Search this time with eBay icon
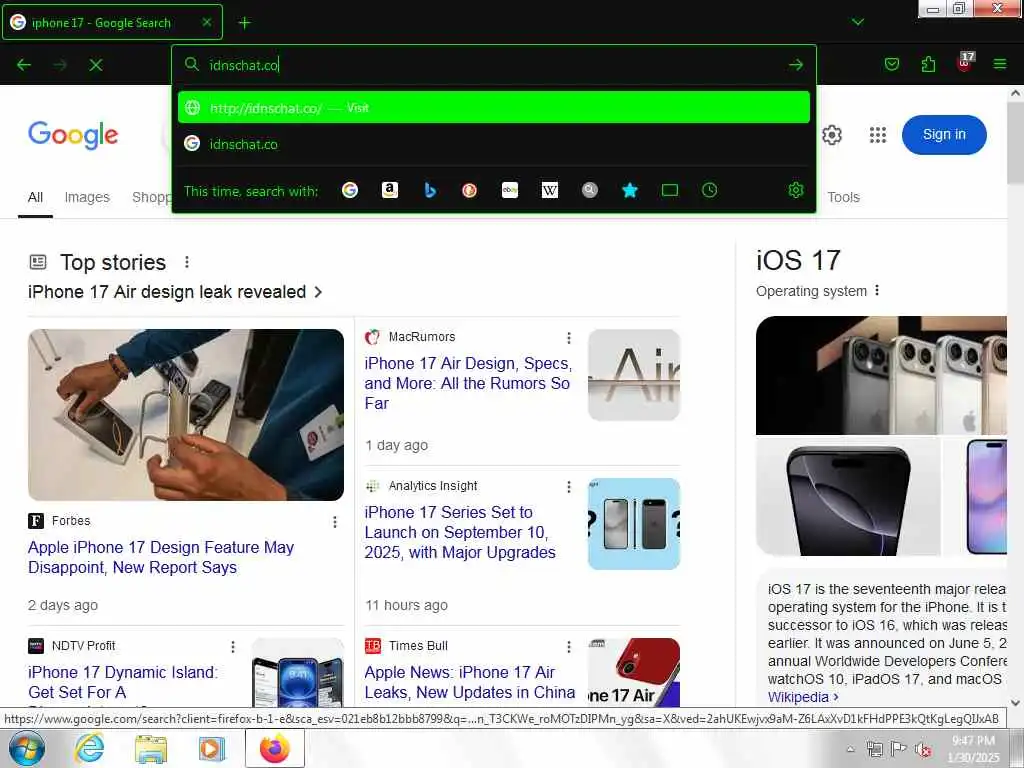Image resolution: width=1024 pixels, height=768 pixels. click(x=509, y=190)
